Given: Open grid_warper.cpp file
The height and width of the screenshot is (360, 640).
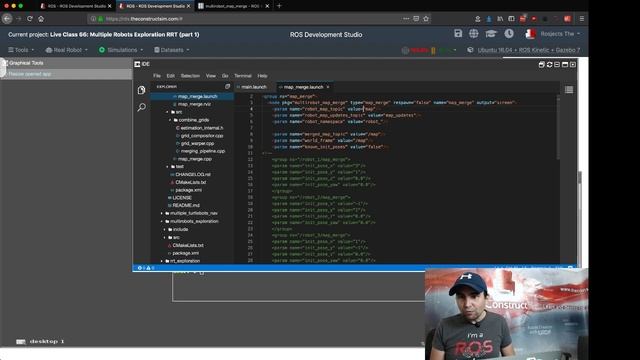Looking at the screenshot, I should [x=197, y=143].
